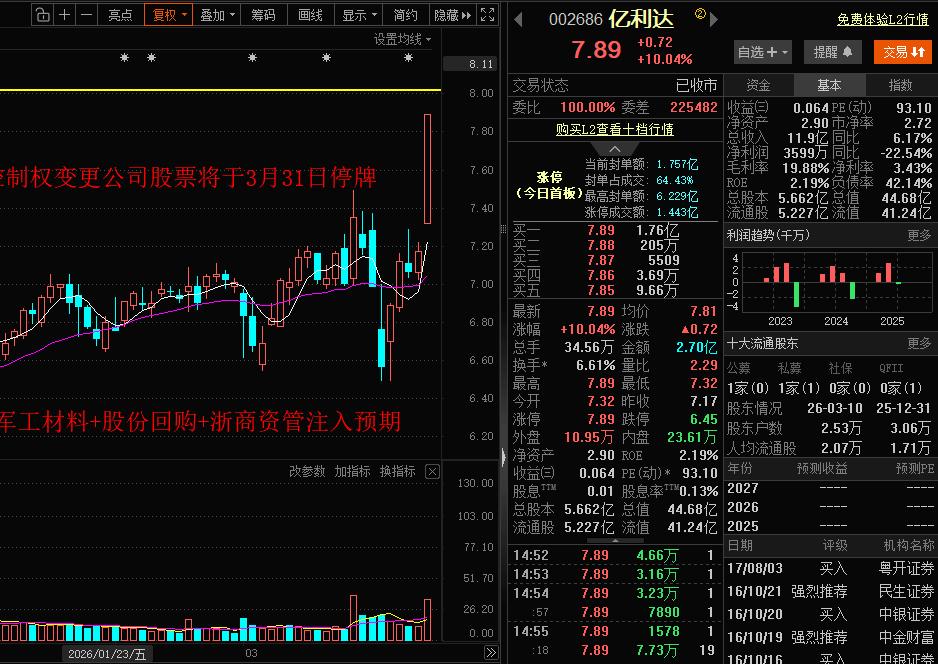
Task: Click 更多 next to 十大流通股东
Action: click(919, 343)
